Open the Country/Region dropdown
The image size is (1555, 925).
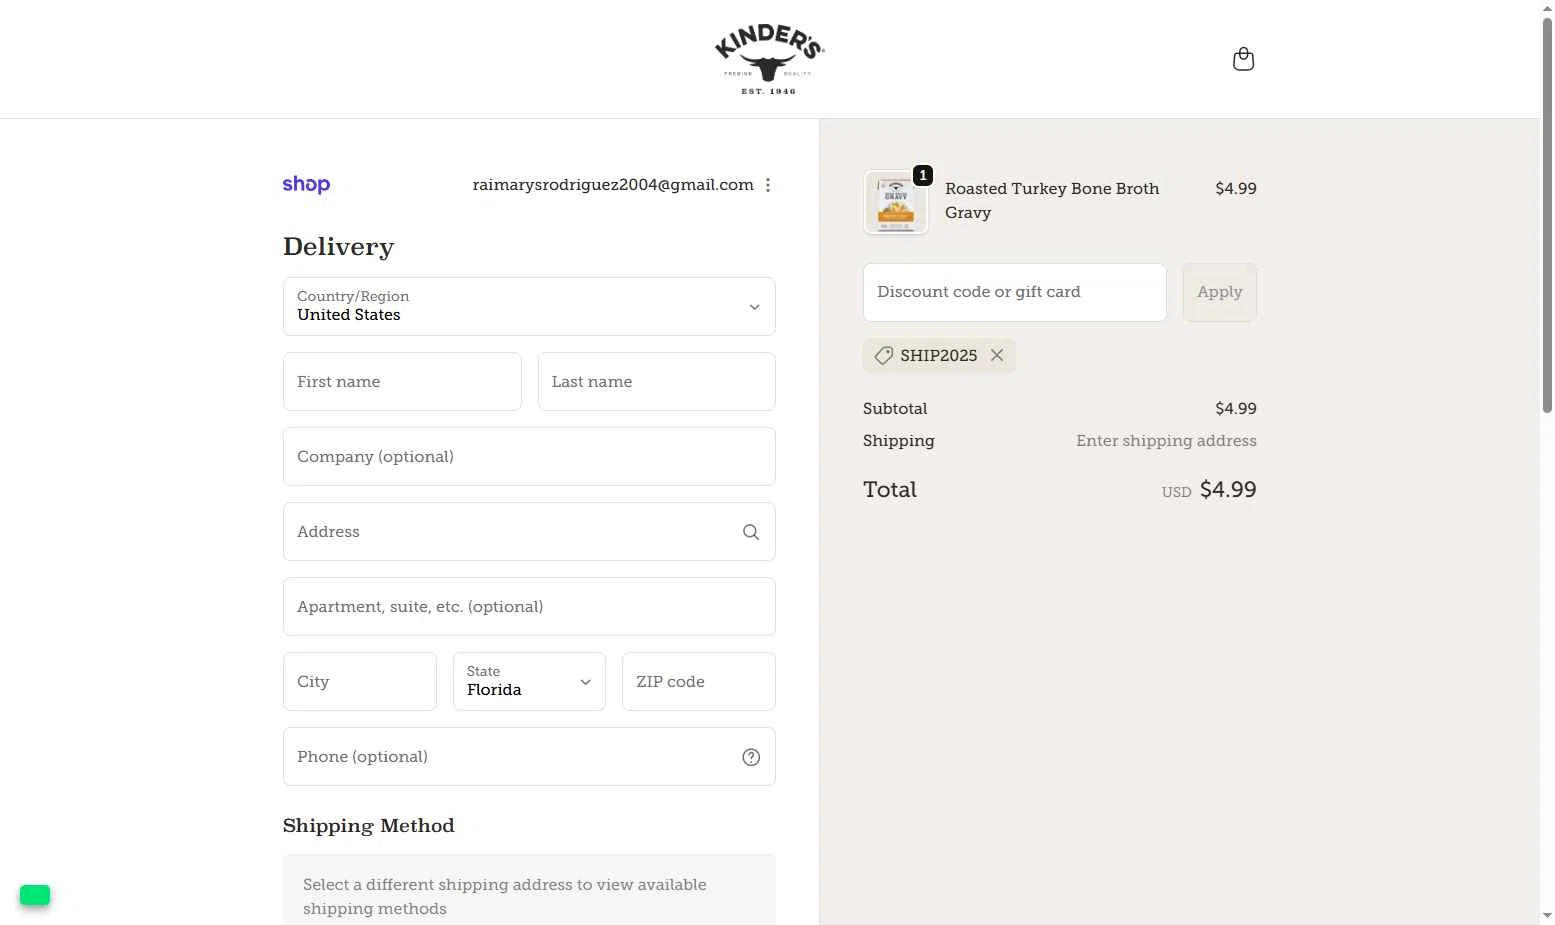pos(529,306)
